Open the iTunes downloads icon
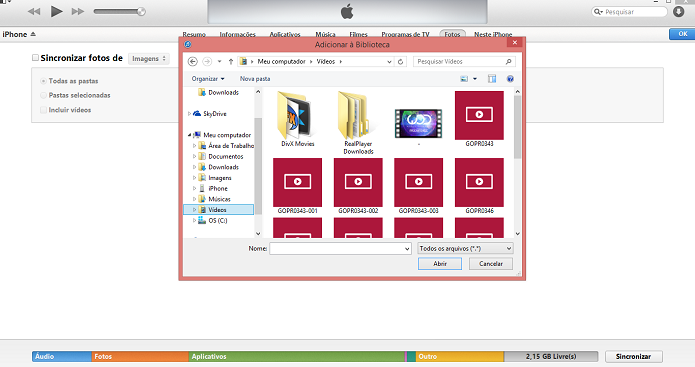This screenshot has width=695, height=367. [x=679, y=12]
